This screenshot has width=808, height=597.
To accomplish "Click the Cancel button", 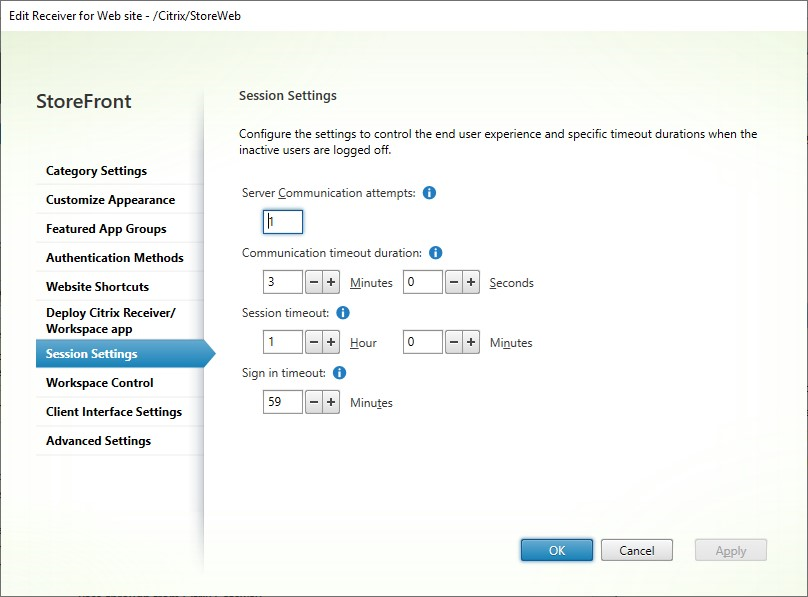I will tap(637, 550).
